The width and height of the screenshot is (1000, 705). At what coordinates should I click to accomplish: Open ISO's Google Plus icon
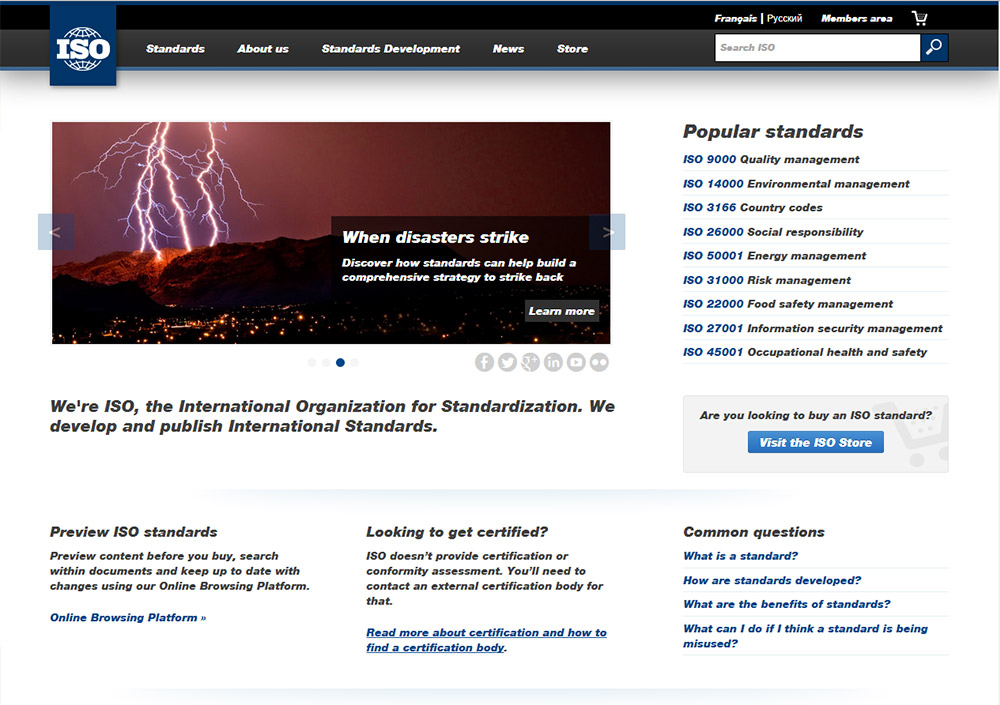coord(530,362)
